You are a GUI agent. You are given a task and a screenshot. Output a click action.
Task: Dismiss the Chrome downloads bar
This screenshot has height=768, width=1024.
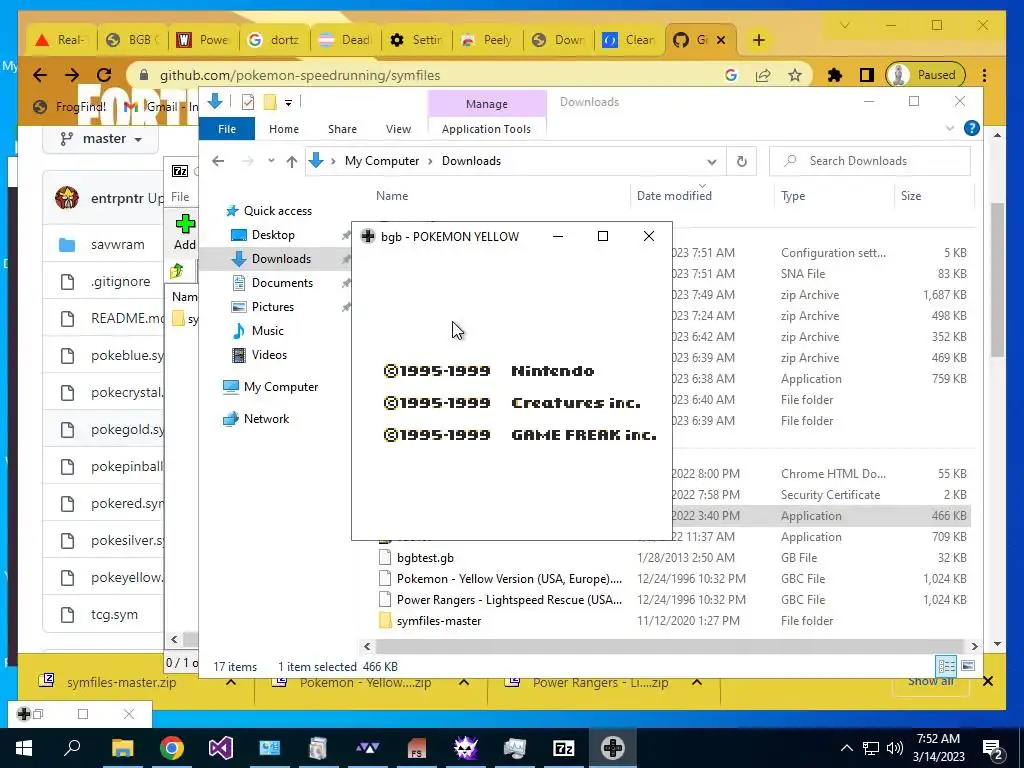point(987,681)
